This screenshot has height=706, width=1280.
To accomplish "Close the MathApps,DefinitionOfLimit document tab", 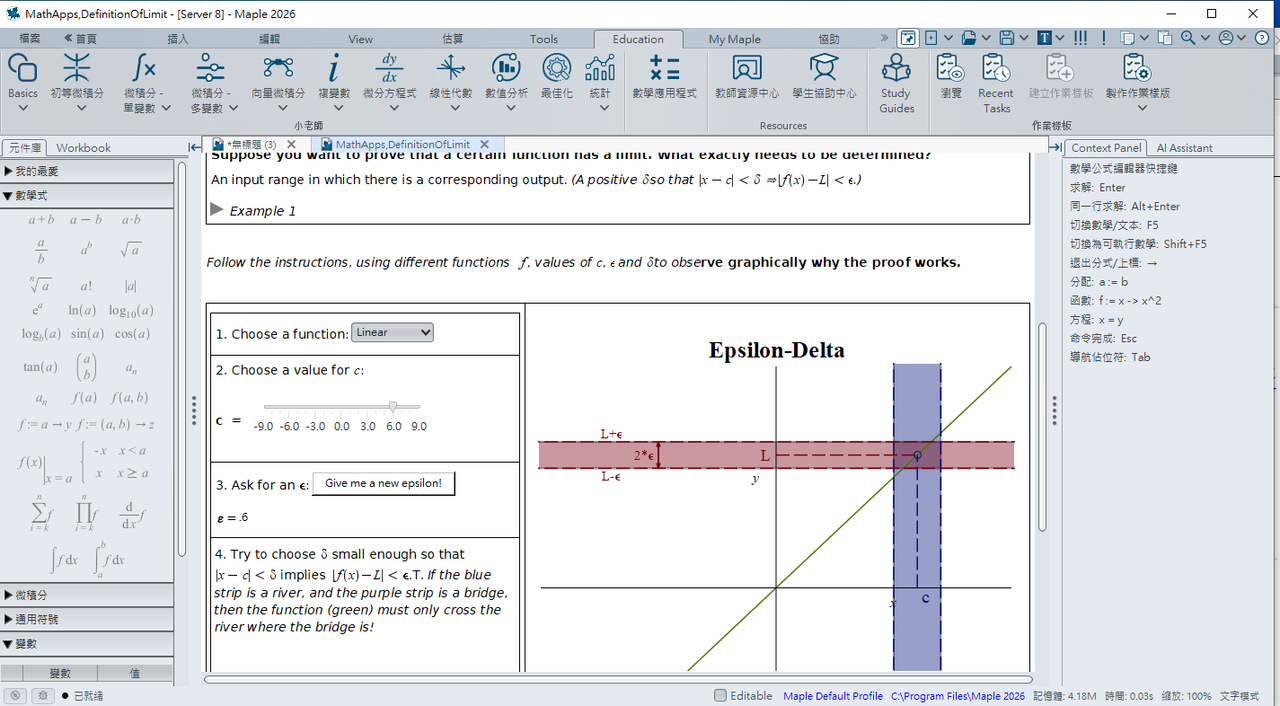I will click(484, 144).
